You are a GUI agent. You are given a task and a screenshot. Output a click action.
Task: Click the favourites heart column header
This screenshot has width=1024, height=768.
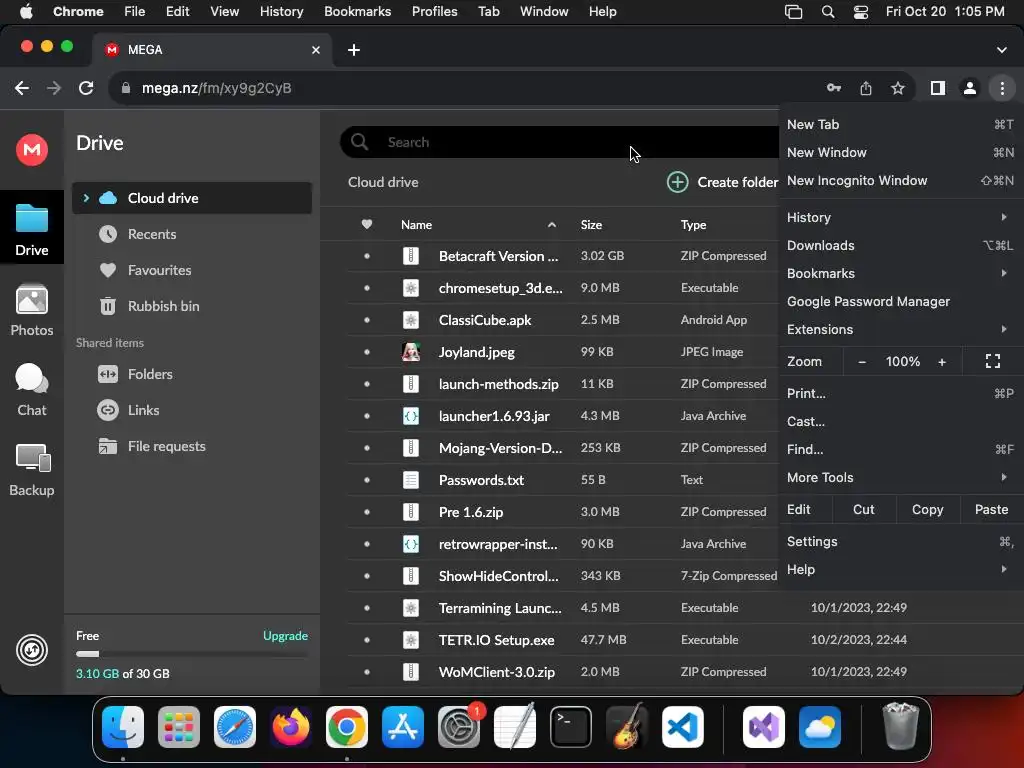367,224
